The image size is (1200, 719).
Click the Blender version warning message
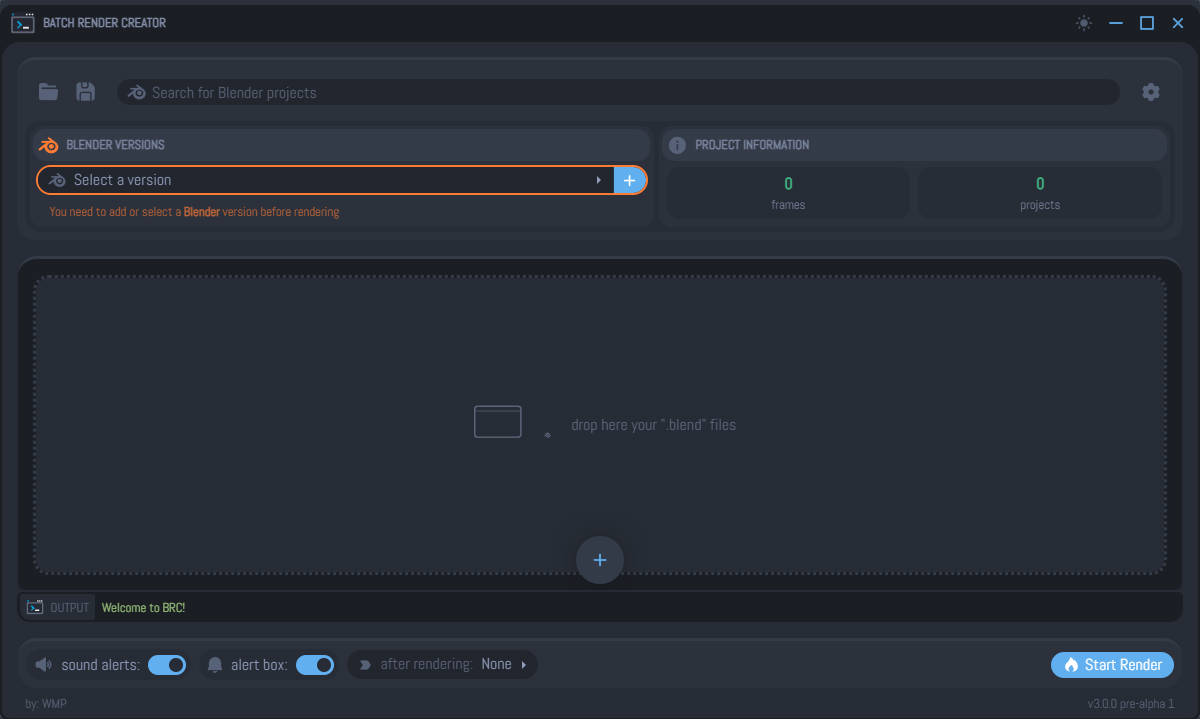click(194, 212)
